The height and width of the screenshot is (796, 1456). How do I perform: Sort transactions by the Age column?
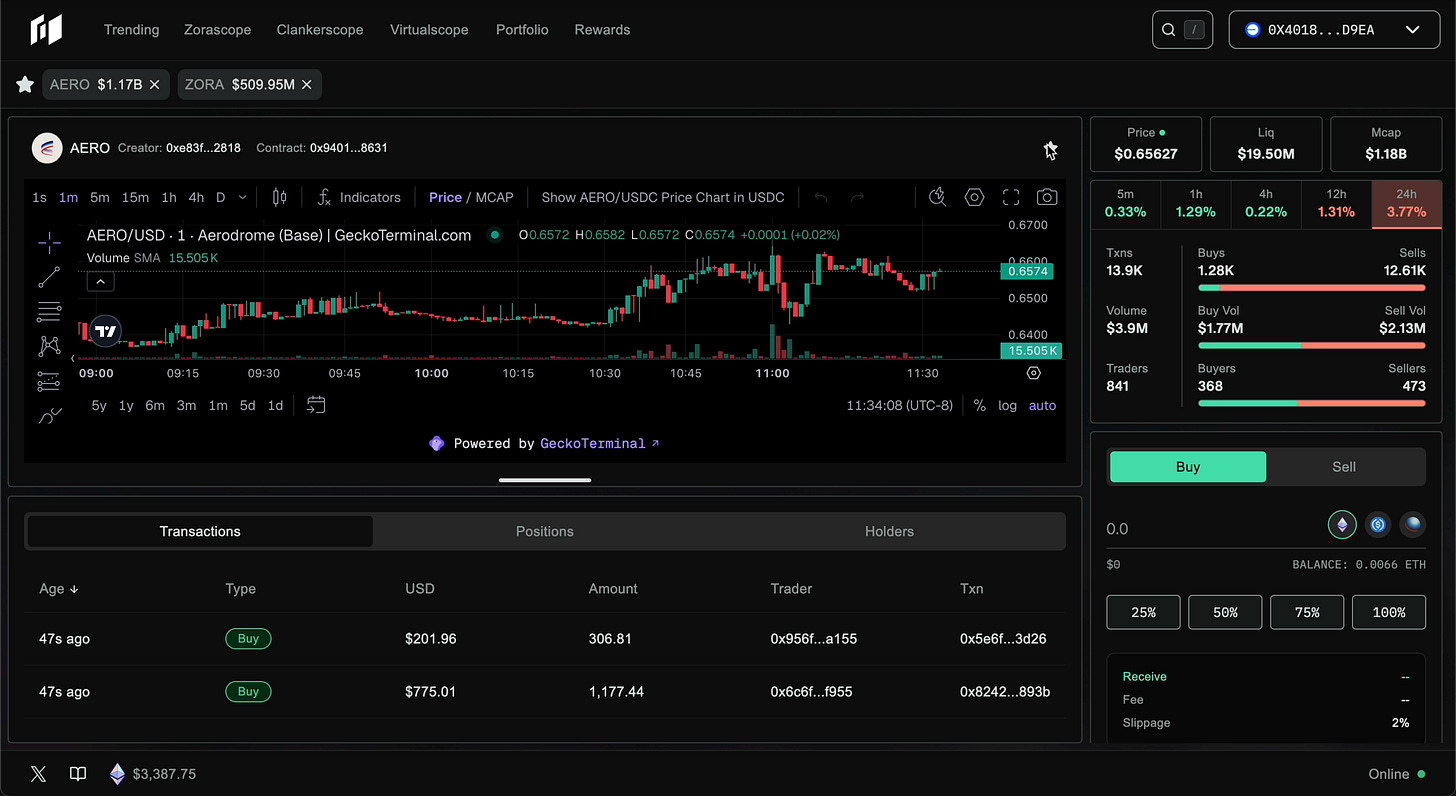(59, 588)
